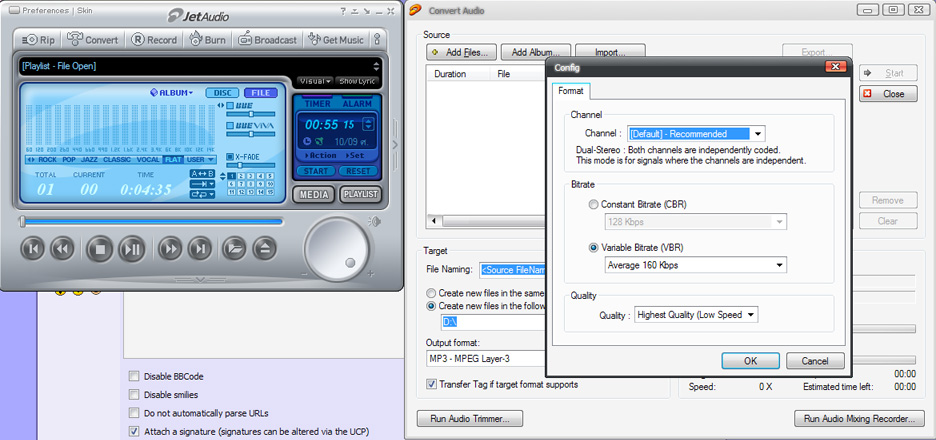This screenshot has height=440, width=936.
Task: Check Do not automatically parse URLs
Action: (x=134, y=413)
